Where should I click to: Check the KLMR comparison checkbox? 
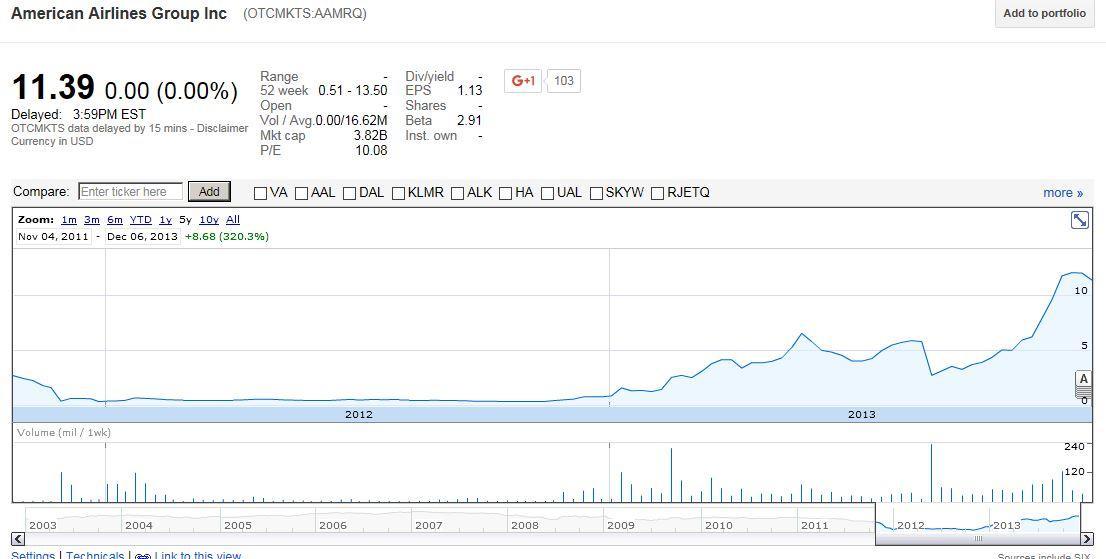[x=398, y=193]
